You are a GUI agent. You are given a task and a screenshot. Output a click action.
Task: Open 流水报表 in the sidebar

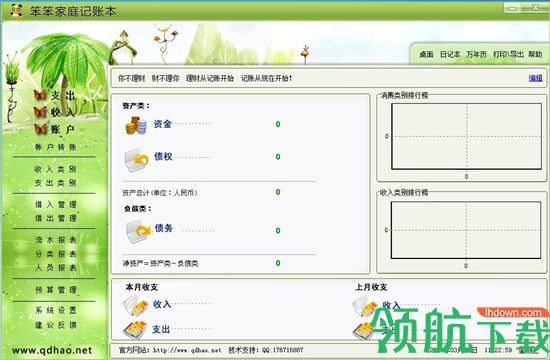tap(56, 240)
